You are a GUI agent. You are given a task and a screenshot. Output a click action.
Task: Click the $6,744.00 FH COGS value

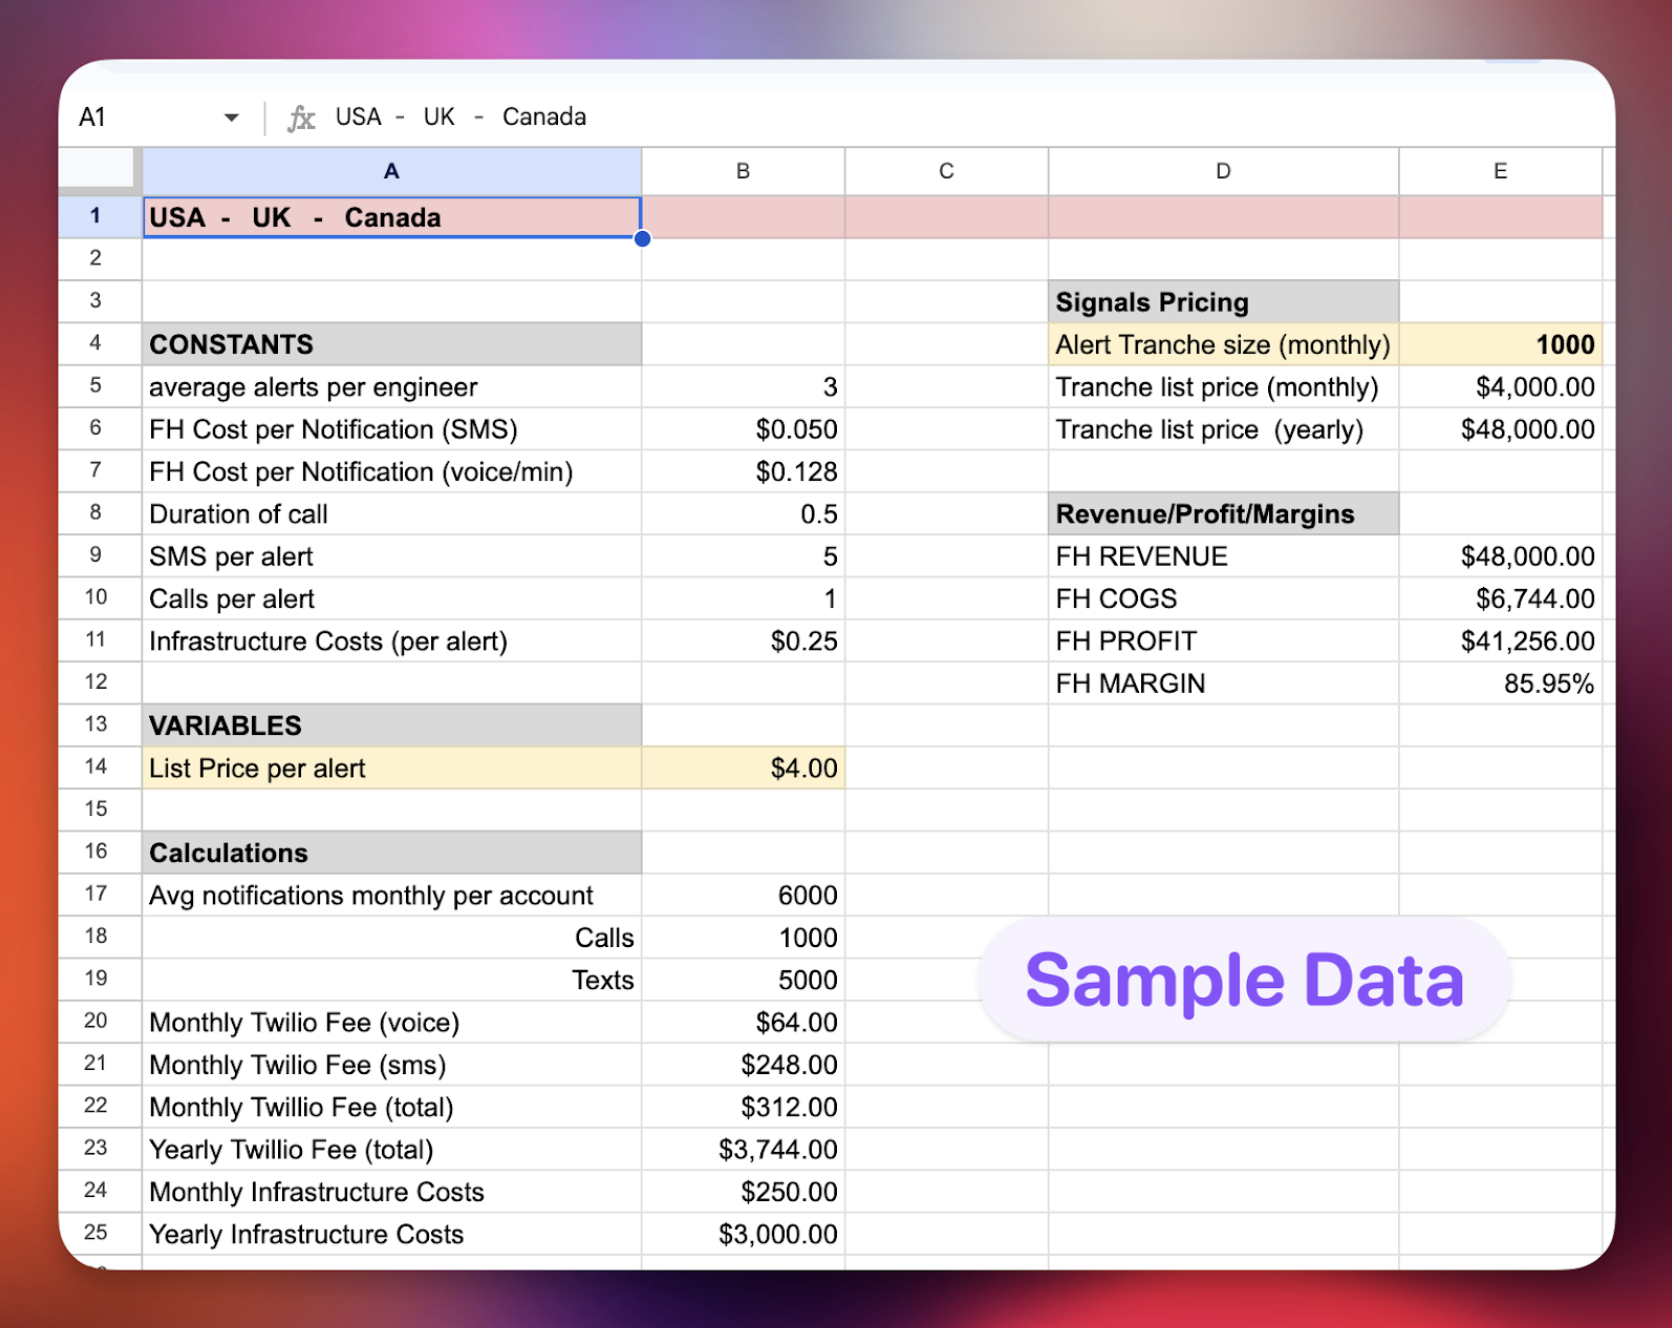[1500, 599]
